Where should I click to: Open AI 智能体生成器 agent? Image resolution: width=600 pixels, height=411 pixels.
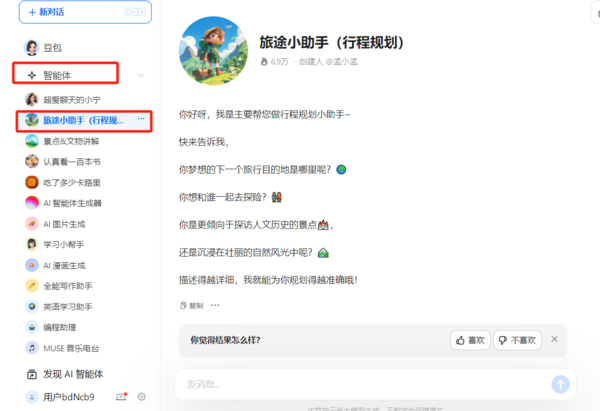pos(72,203)
